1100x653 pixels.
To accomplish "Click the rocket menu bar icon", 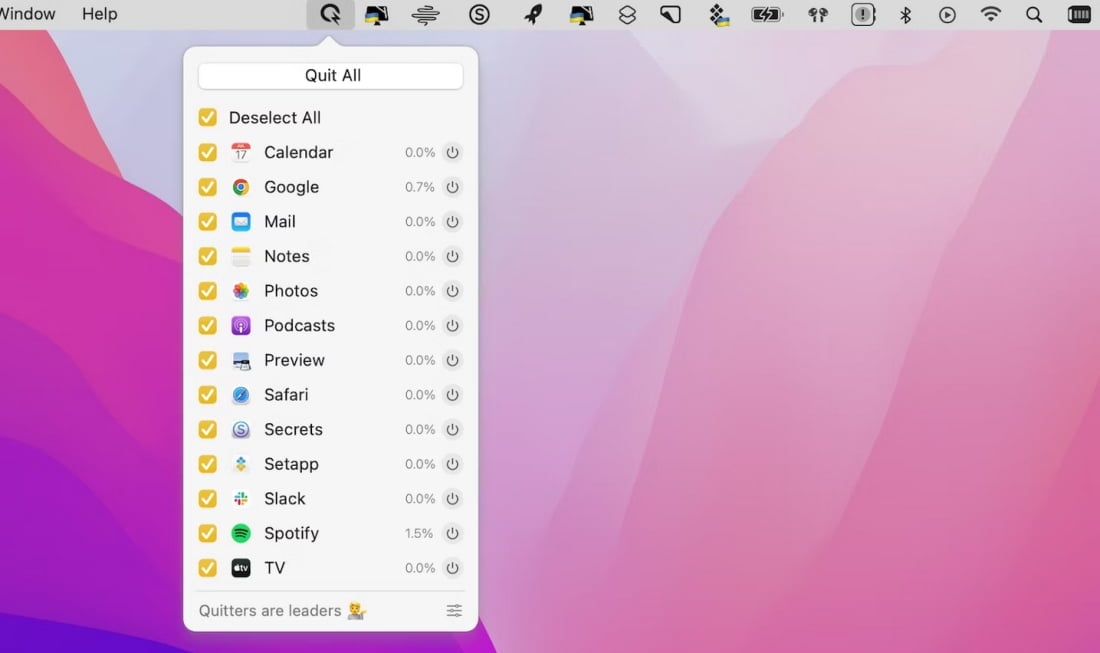I will [533, 14].
